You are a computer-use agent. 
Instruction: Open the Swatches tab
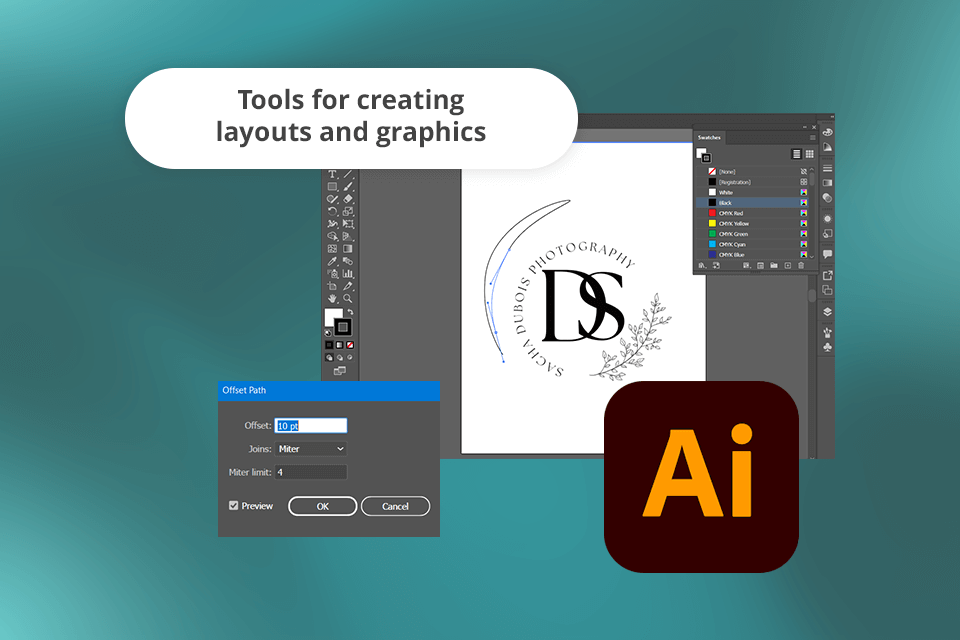pyautogui.click(x=709, y=137)
